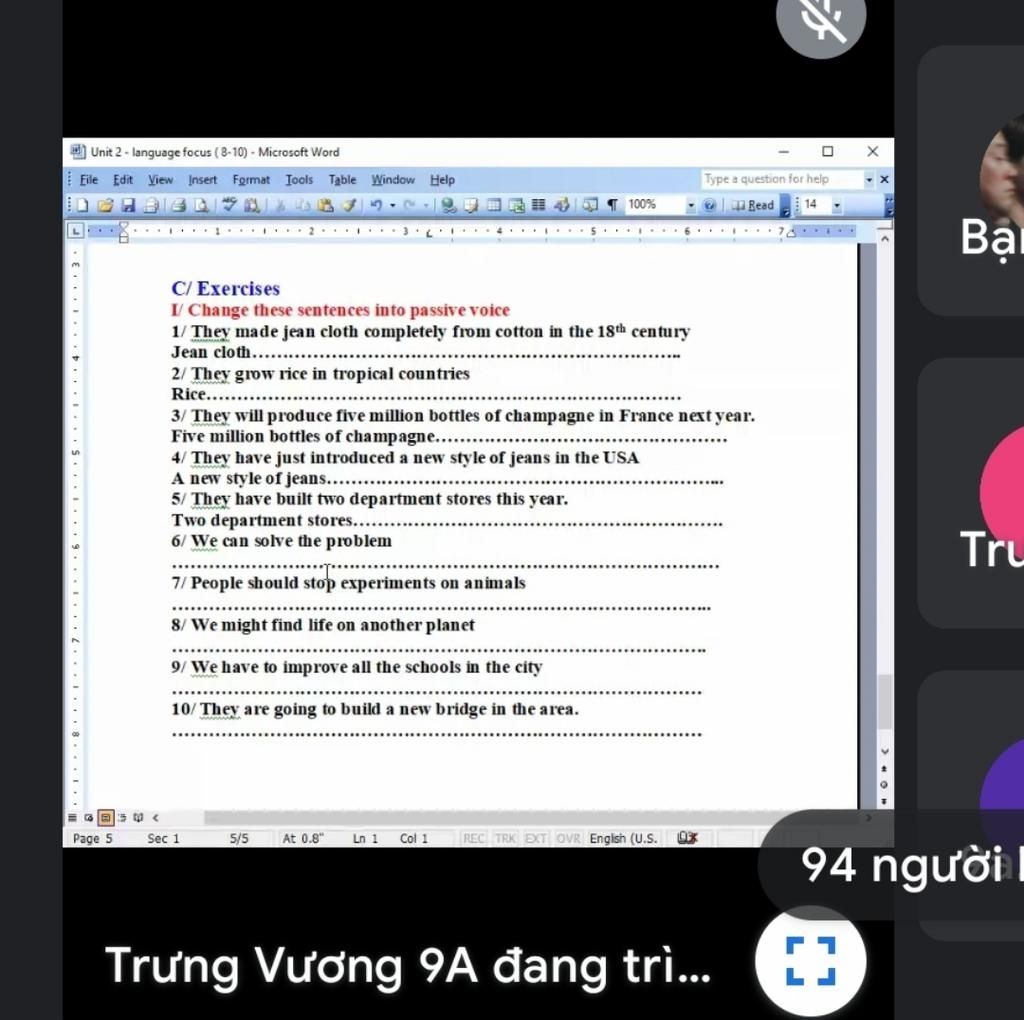Cut selection with scissors icon

(280, 205)
